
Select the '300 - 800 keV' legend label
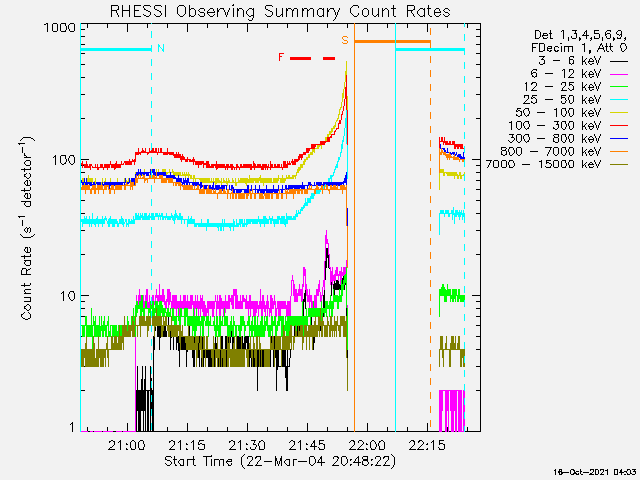(555, 139)
